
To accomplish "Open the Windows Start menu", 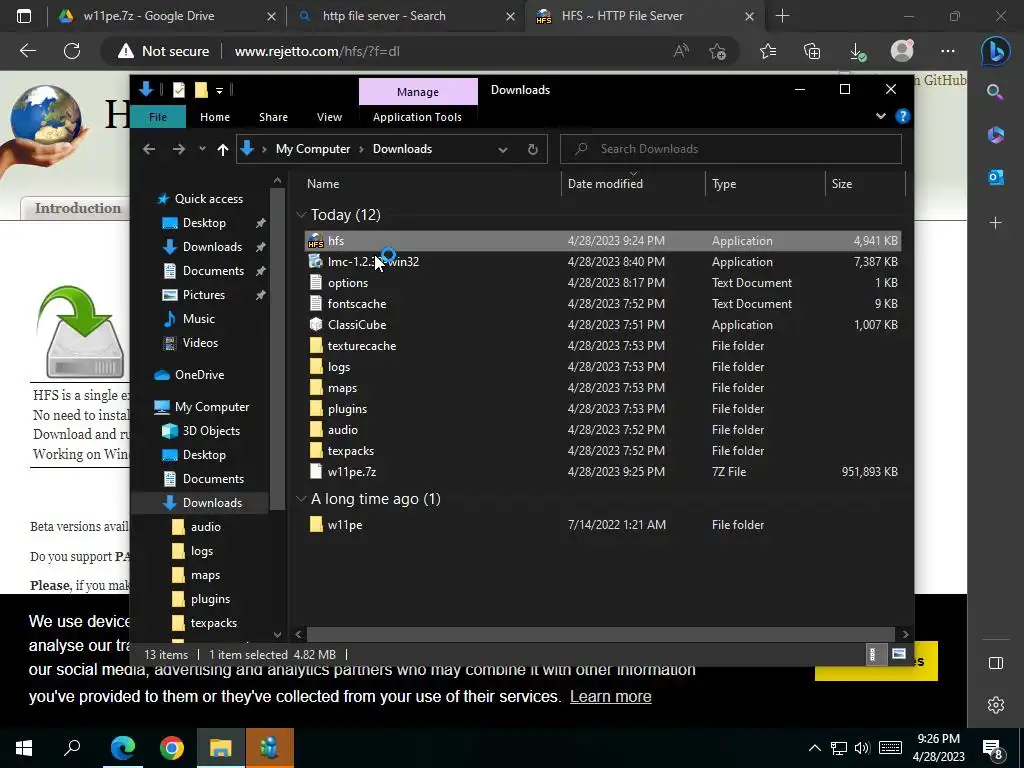I will tap(24, 748).
